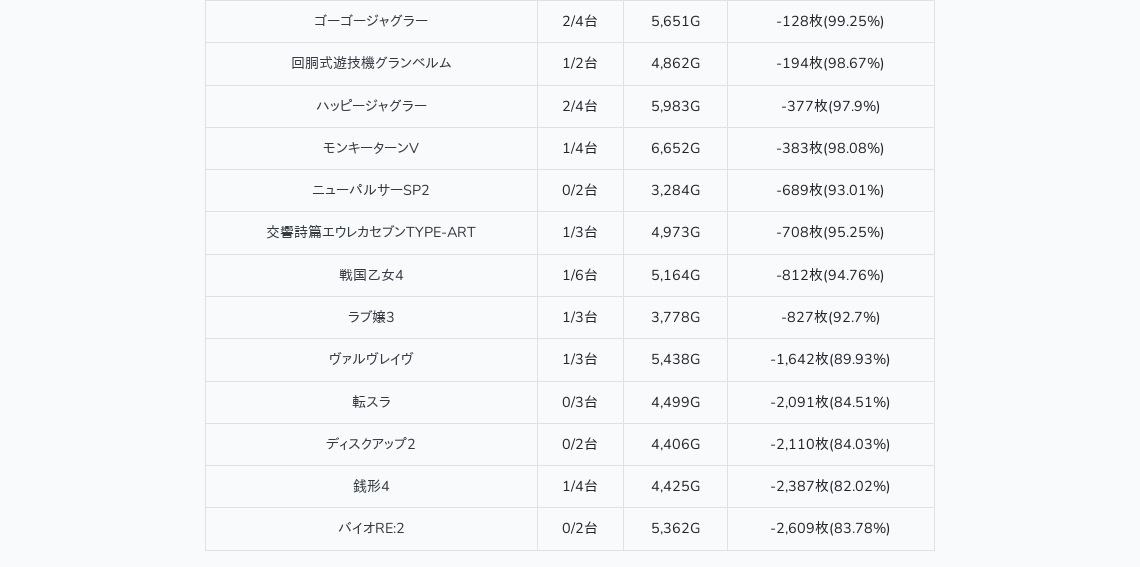This screenshot has width=1140, height=567.
Task: Select the 転スラ table entry
Action: coord(371,402)
